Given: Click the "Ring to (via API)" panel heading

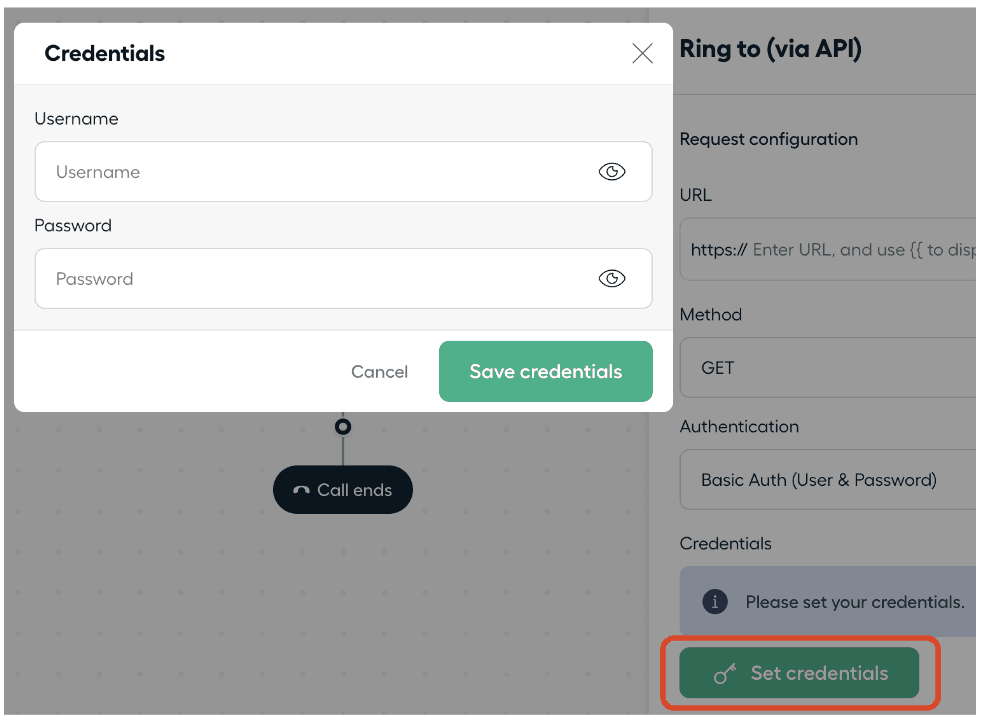Looking at the screenshot, I should [x=770, y=49].
